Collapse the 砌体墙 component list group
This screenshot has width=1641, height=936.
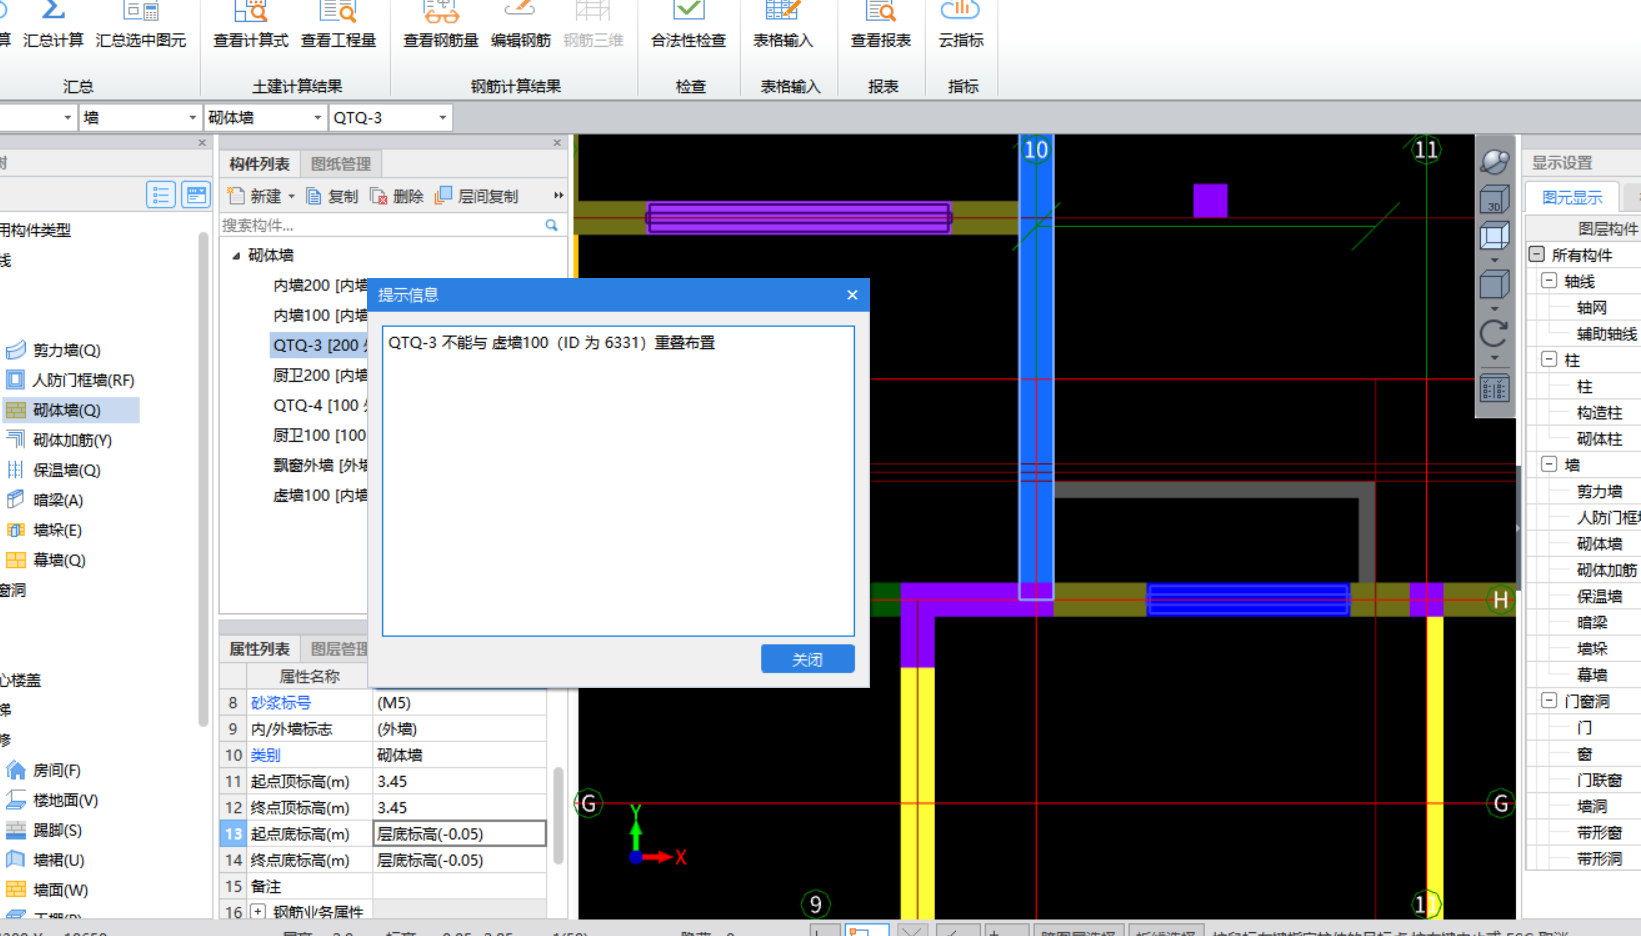pos(236,256)
